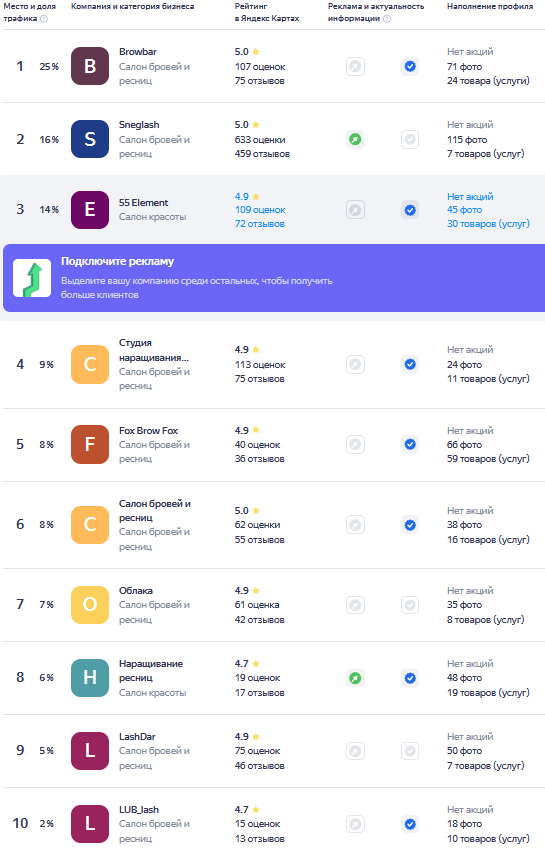This screenshot has width=545, height=859.
Task: Click Студия наращивания's blue verified checkmark
Action: point(410,364)
